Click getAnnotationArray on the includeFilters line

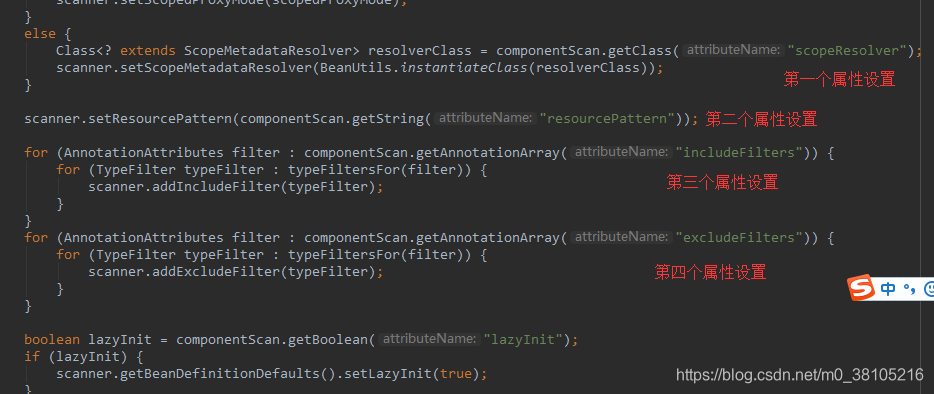(x=488, y=153)
